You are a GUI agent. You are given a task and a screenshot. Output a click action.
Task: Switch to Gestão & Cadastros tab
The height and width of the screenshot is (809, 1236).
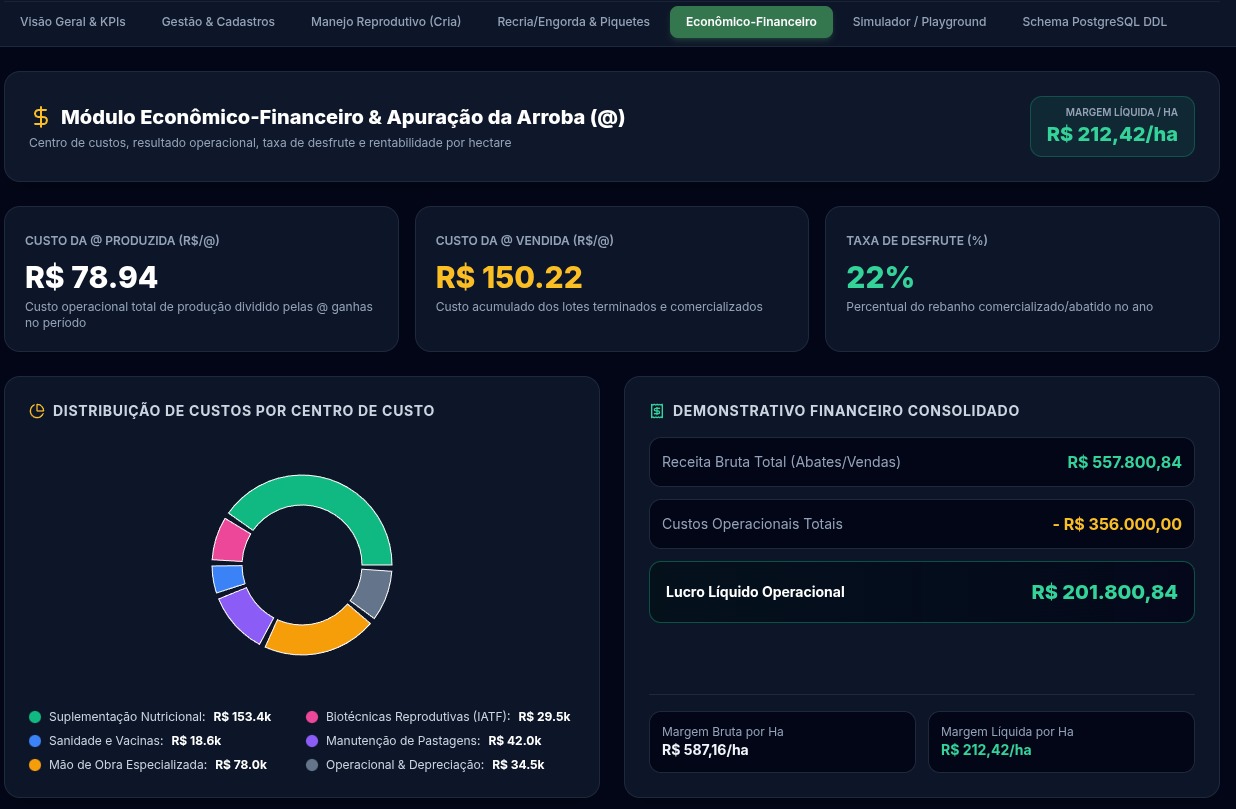point(218,22)
